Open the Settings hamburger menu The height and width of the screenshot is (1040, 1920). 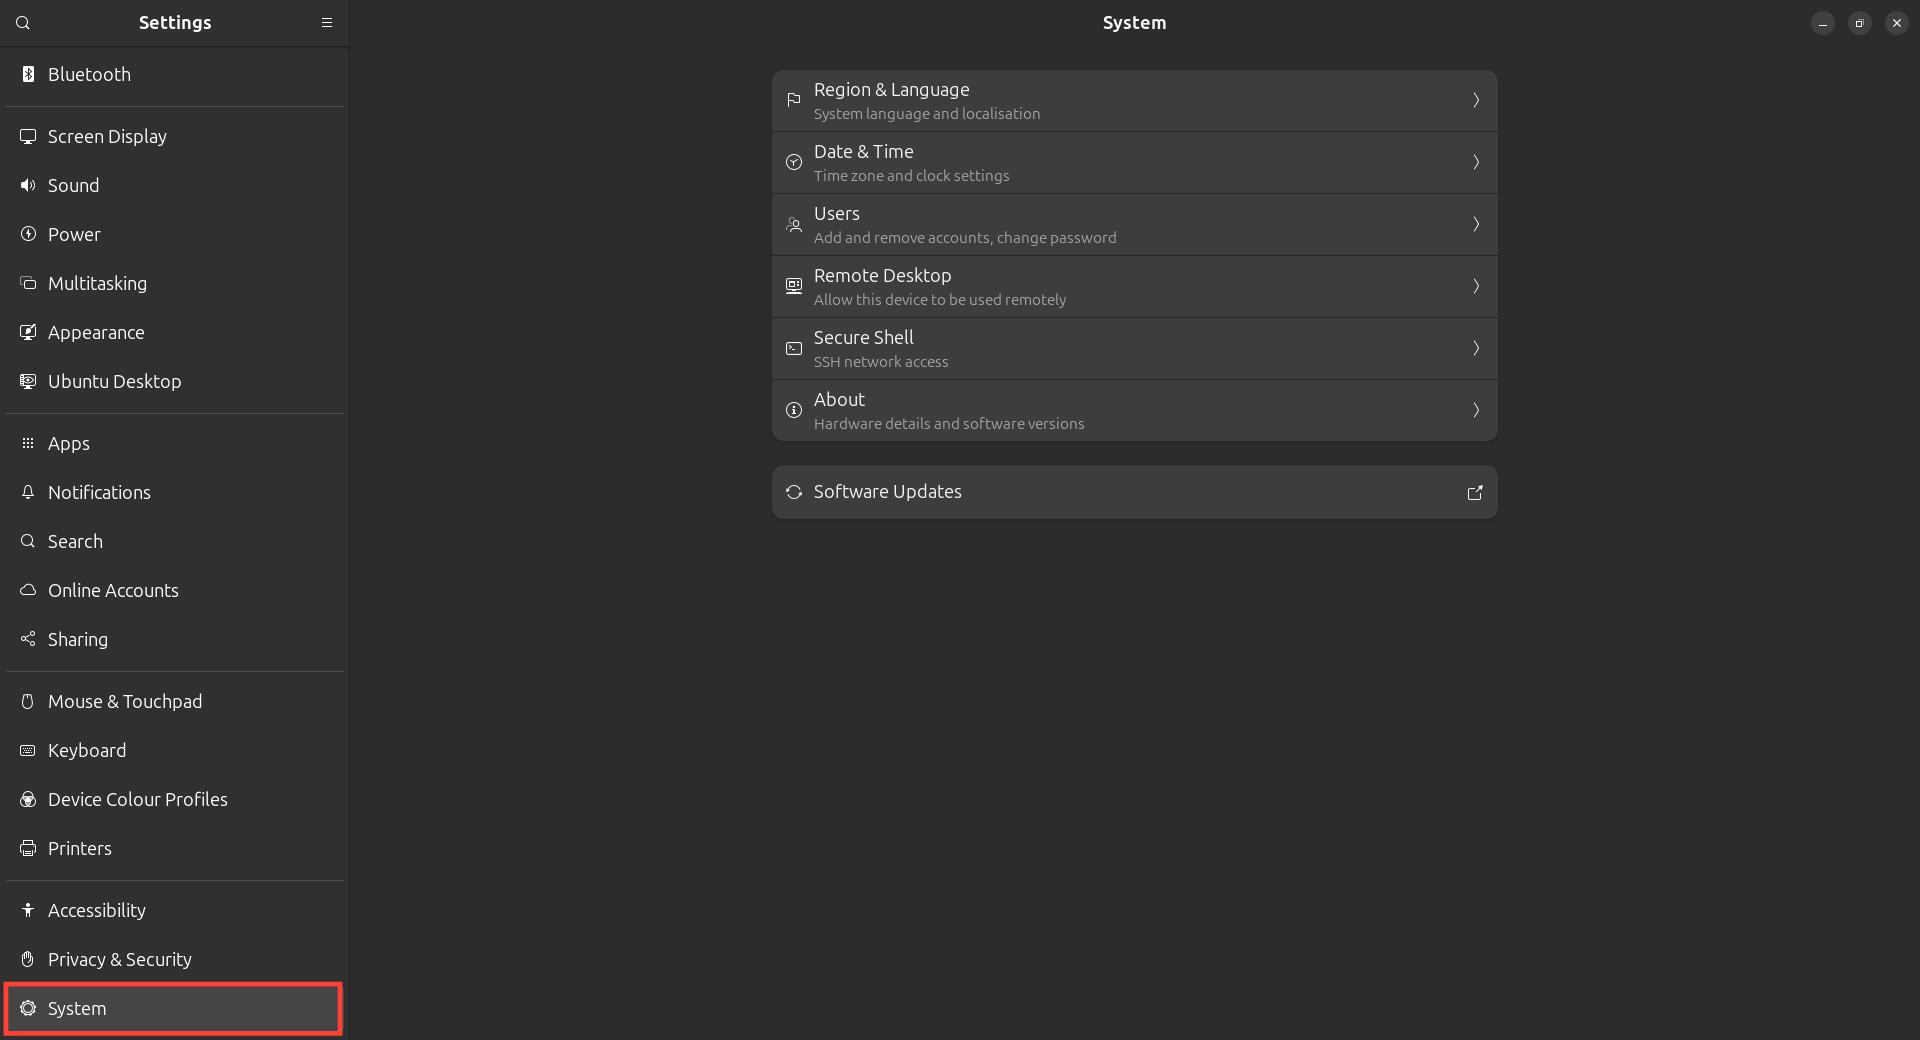(327, 23)
